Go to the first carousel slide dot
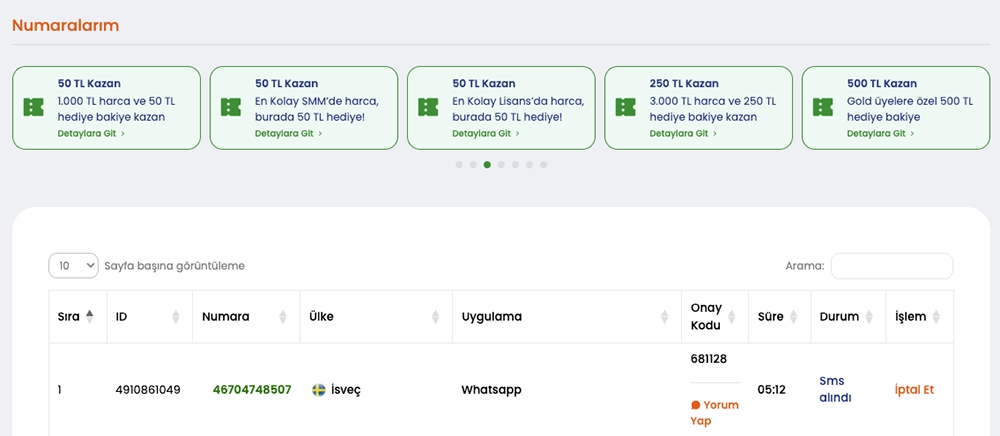This screenshot has height=436, width=1000. [459, 164]
